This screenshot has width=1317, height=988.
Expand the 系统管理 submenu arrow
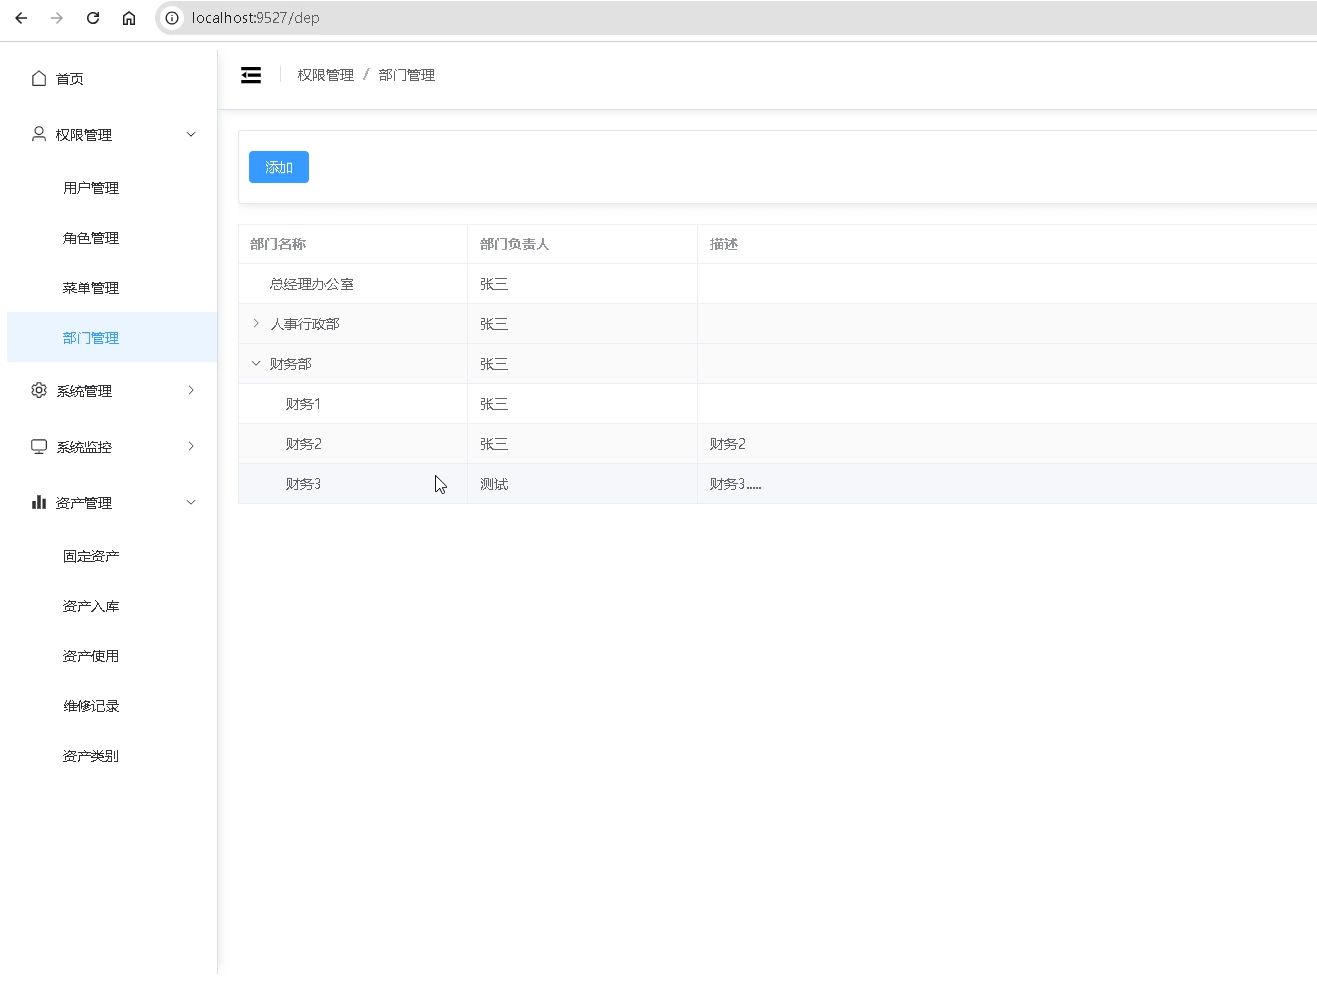coord(191,390)
